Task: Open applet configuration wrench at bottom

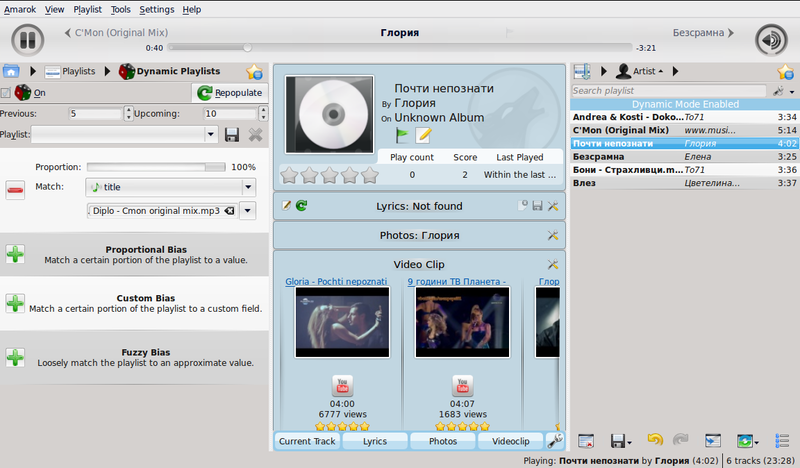Action: 555,441
